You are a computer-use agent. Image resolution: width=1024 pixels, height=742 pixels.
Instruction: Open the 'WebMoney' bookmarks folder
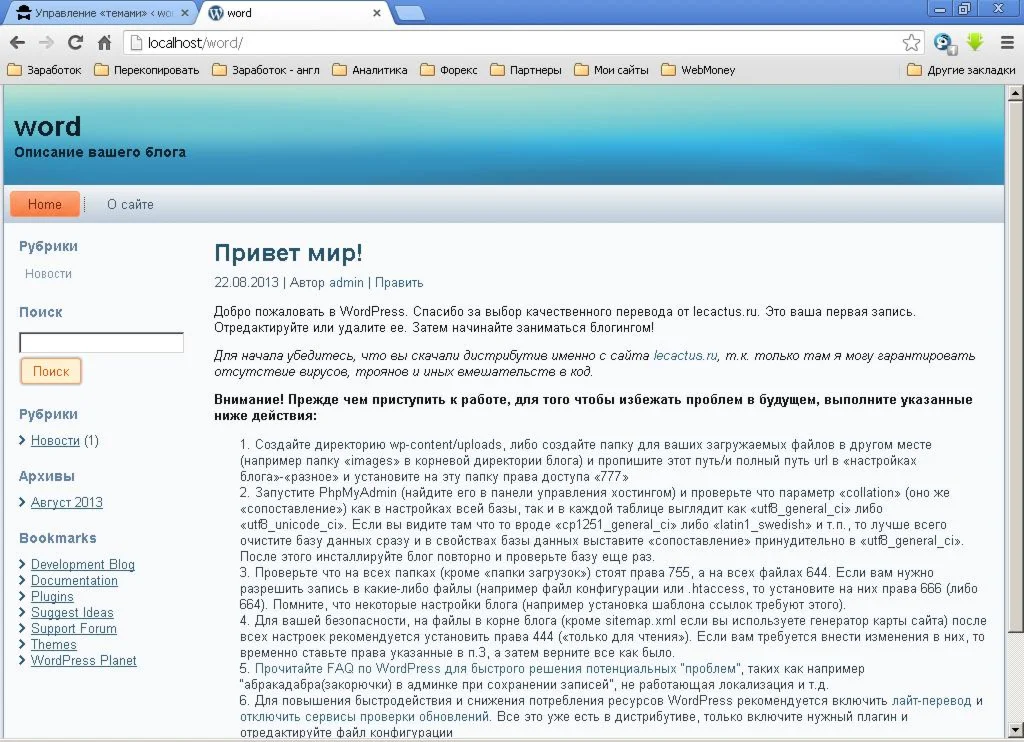(x=698, y=70)
